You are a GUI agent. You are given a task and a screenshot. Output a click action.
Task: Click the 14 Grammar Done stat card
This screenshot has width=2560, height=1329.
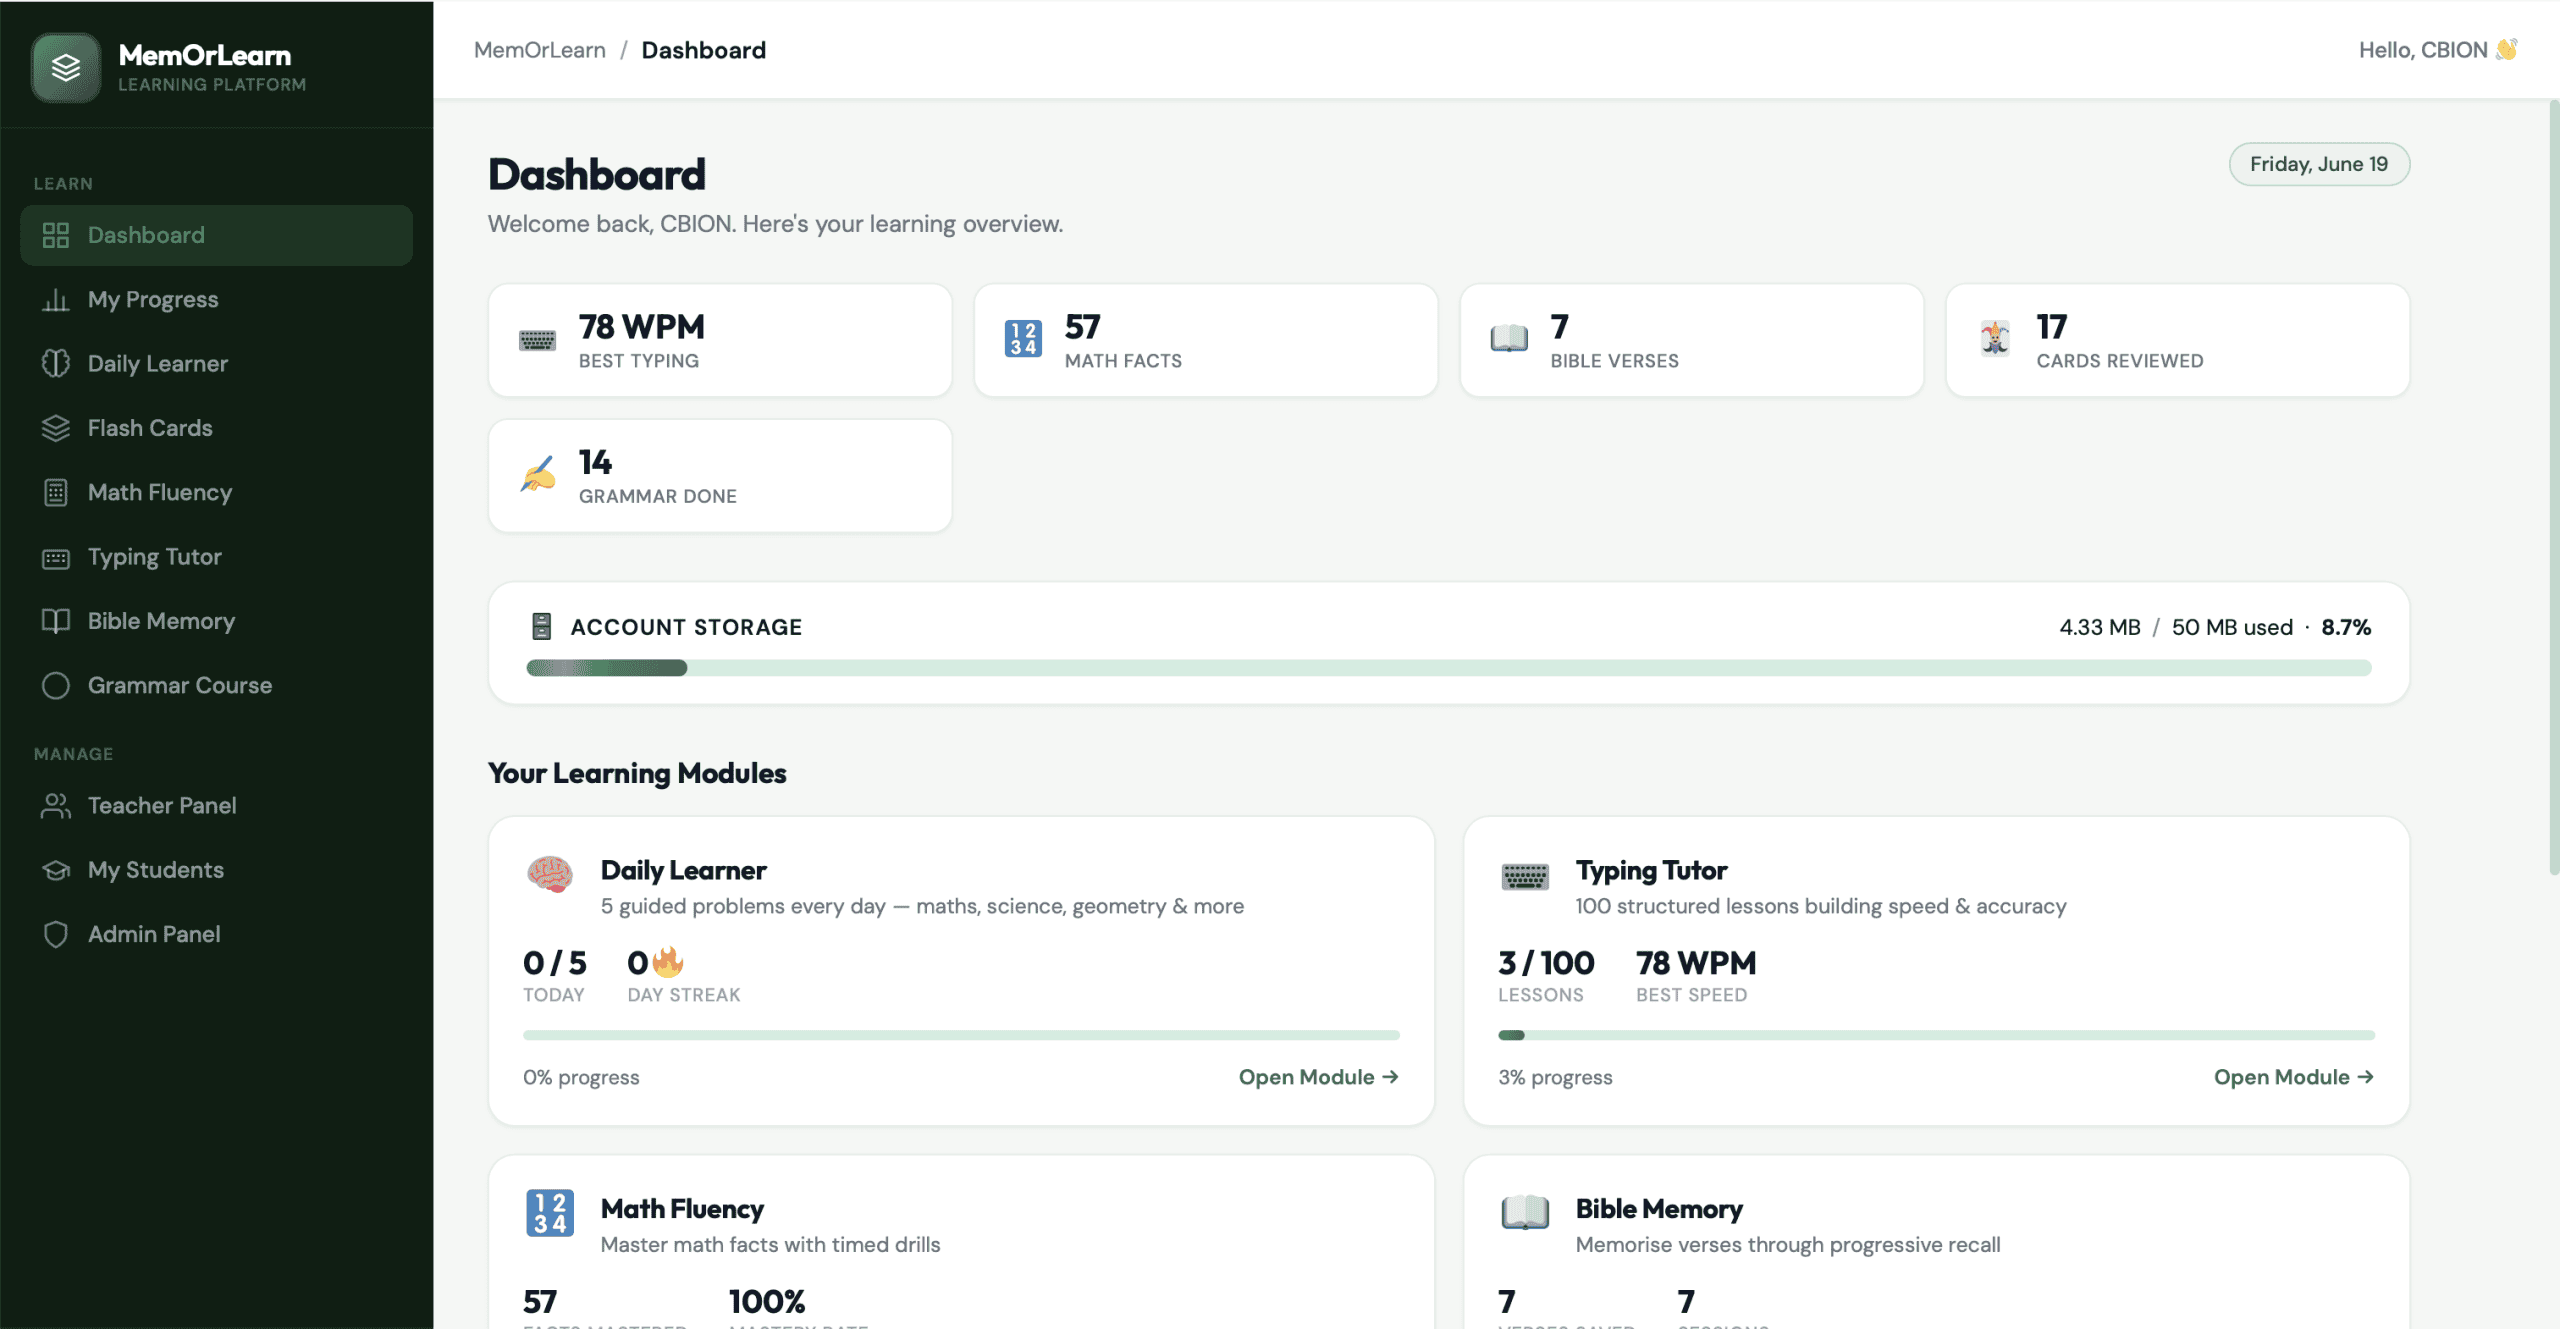(x=720, y=476)
